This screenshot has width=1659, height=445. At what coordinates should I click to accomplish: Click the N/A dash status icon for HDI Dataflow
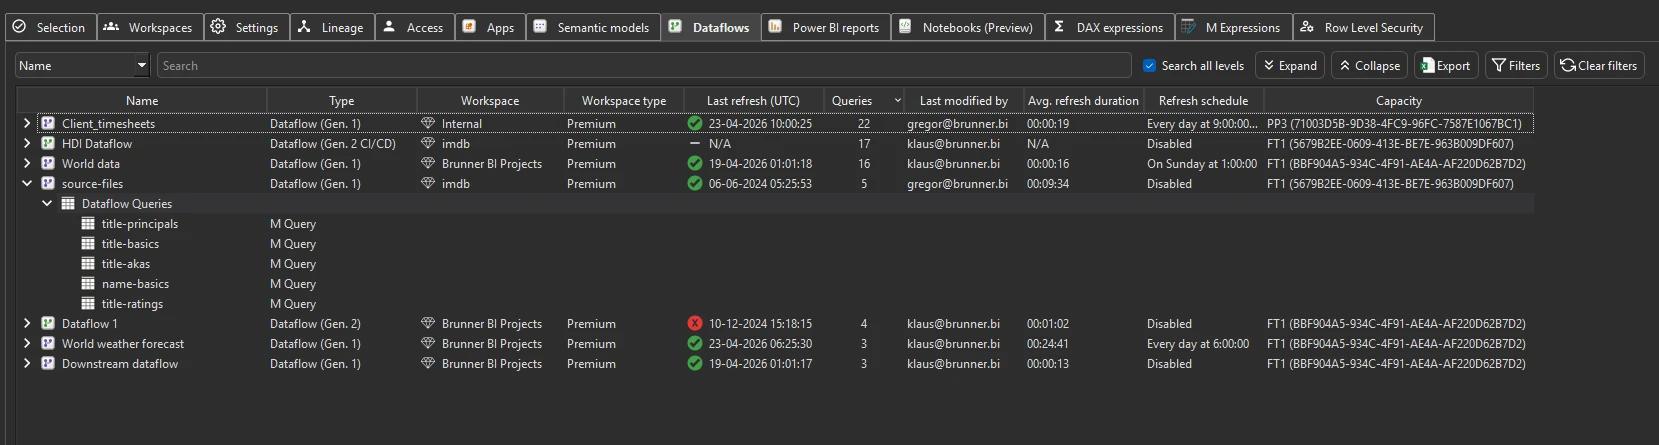(x=695, y=144)
